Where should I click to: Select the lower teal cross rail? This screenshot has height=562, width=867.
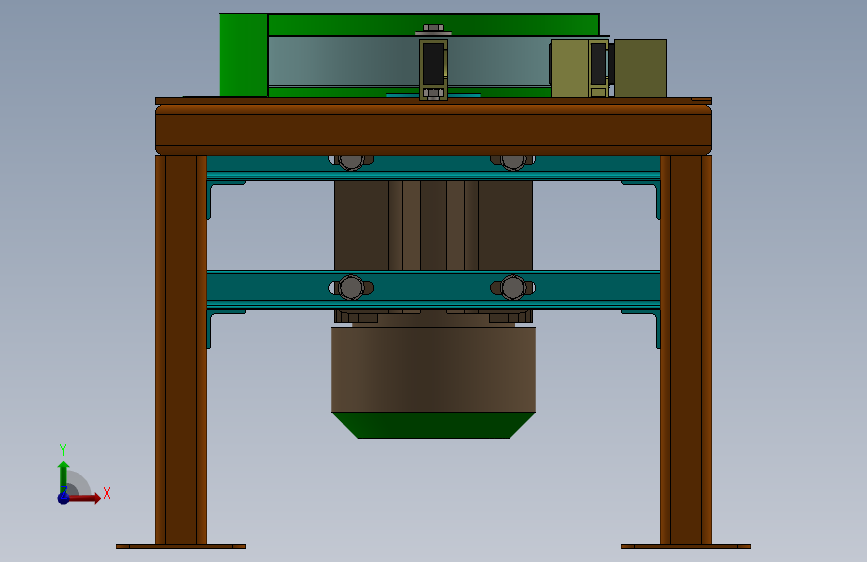pyautogui.click(x=434, y=289)
